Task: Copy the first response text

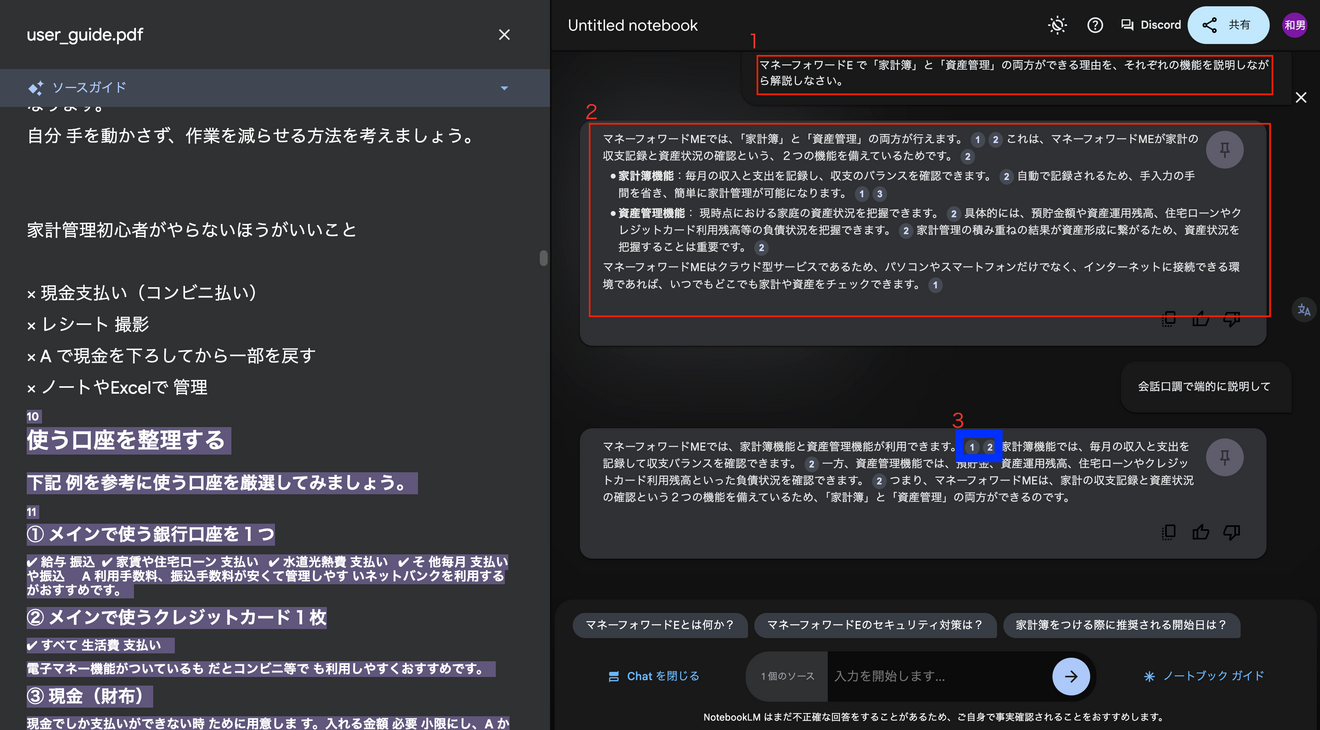Action: tap(1169, 318)
